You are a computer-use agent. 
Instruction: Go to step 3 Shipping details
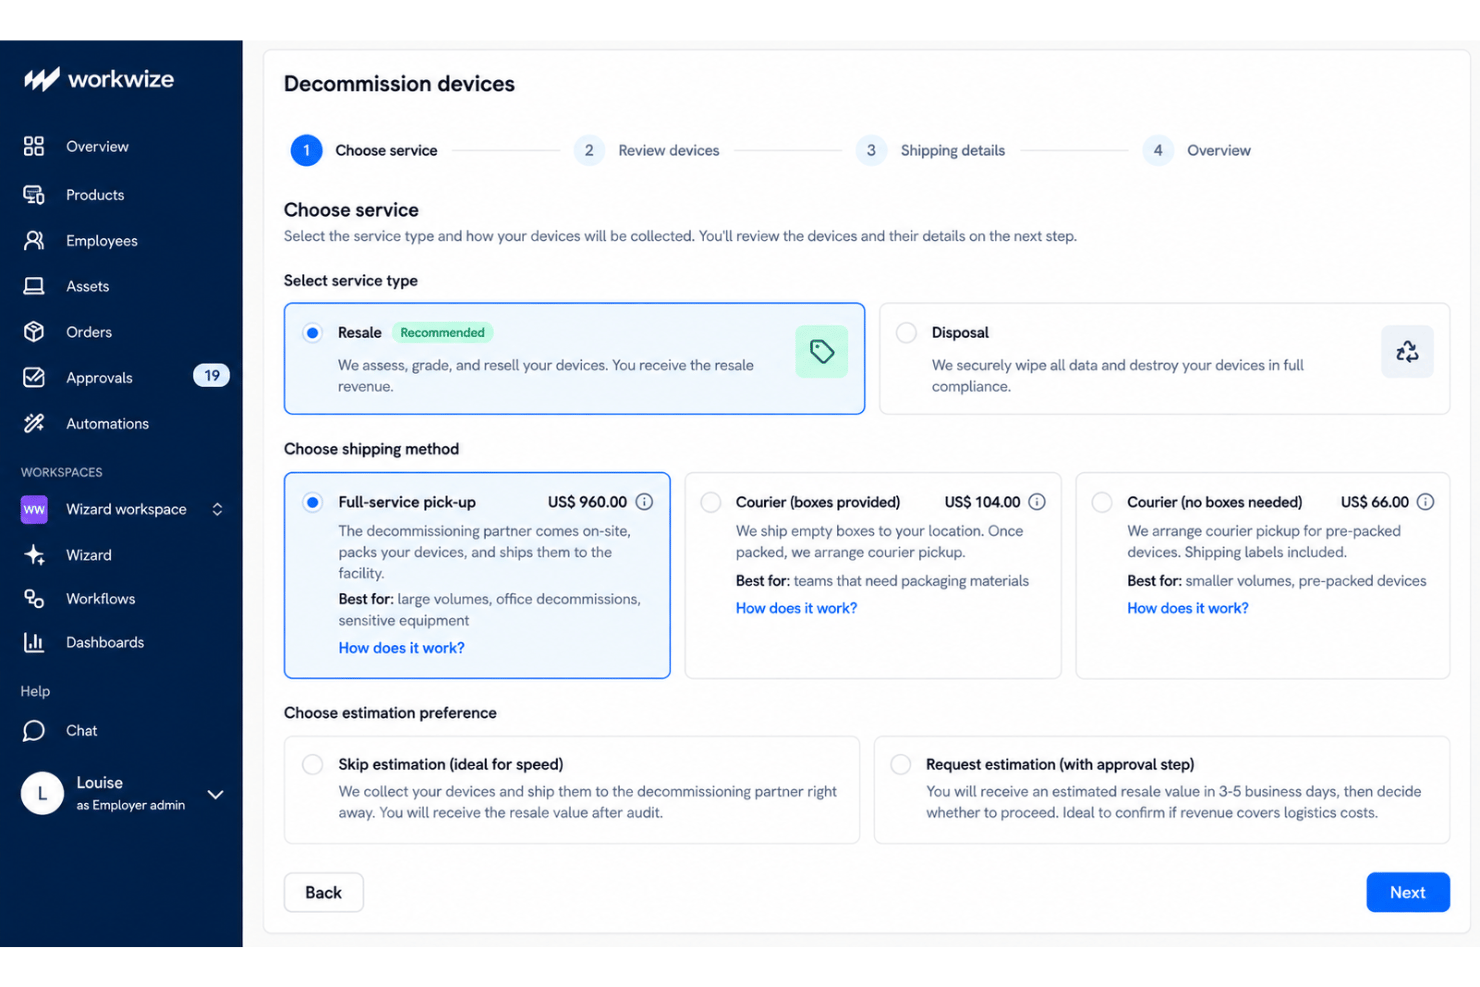pyautogui.click(x=930, y=151)
